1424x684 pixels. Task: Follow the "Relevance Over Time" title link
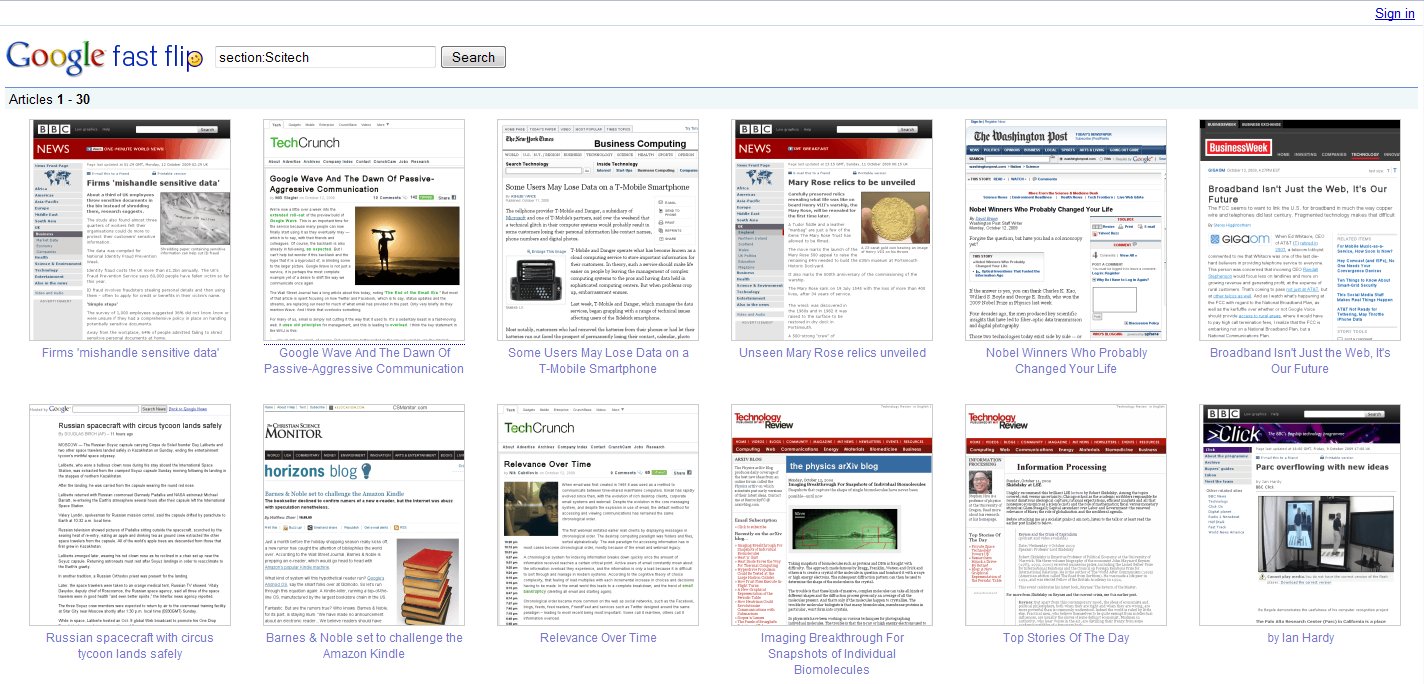[x=598, y=638]
